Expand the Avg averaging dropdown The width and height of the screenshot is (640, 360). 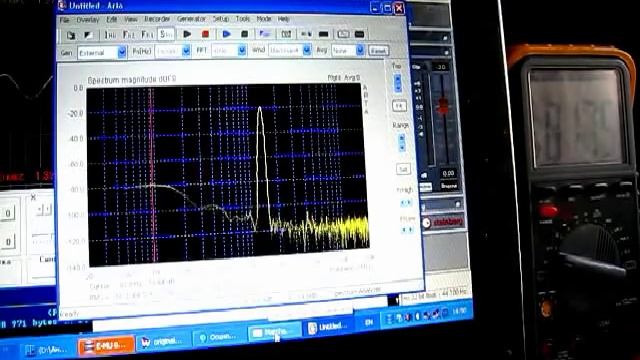coord(360,50)
